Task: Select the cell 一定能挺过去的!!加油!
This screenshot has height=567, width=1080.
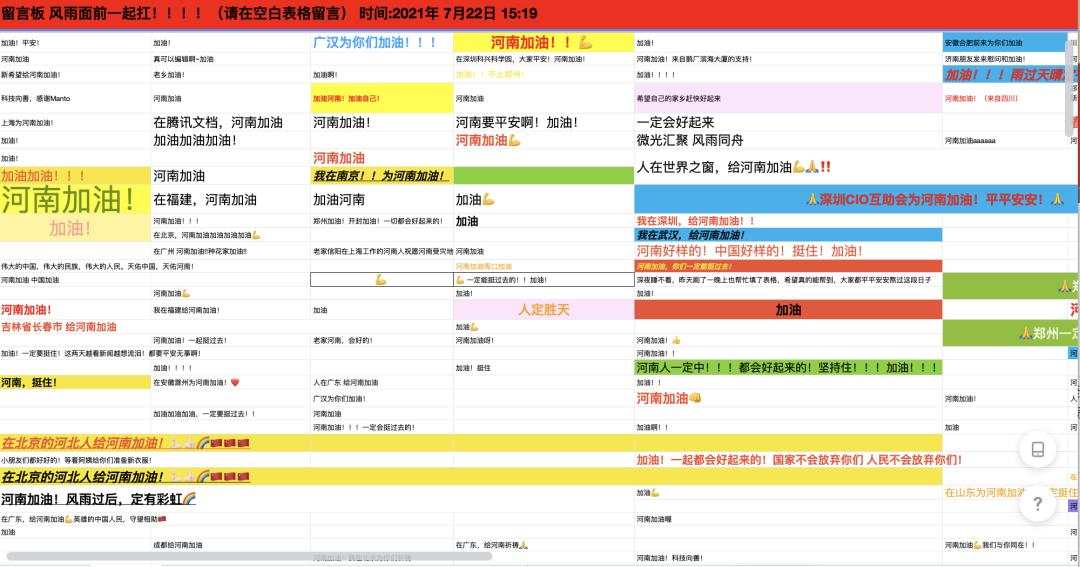Action: pos(543,280)
